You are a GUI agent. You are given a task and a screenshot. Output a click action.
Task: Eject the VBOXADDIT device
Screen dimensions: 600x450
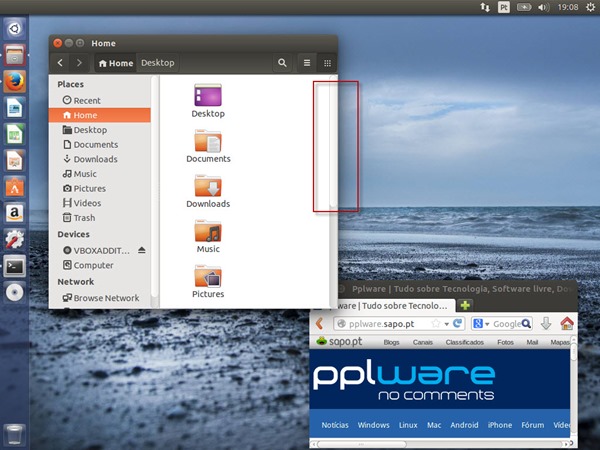coord(142,250)
